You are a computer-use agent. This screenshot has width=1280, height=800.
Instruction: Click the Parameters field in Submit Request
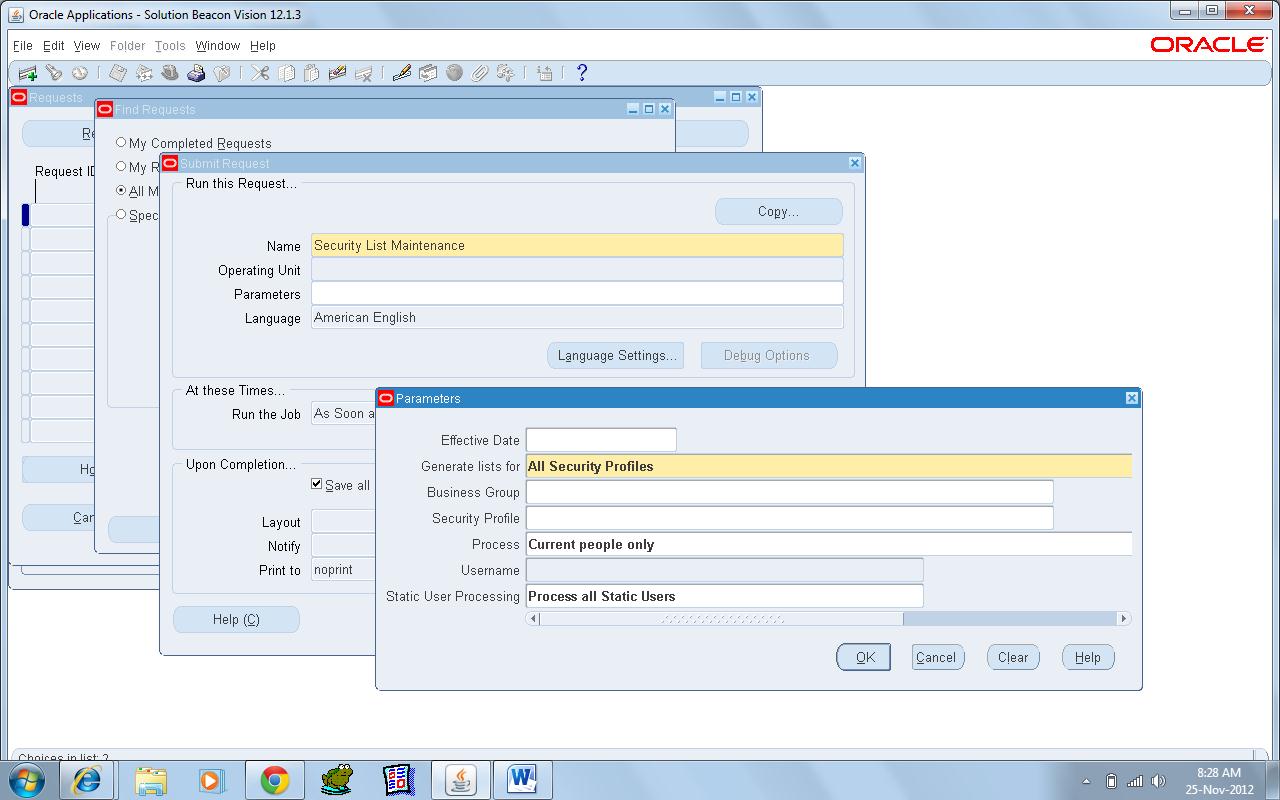[x=577, y=293]
